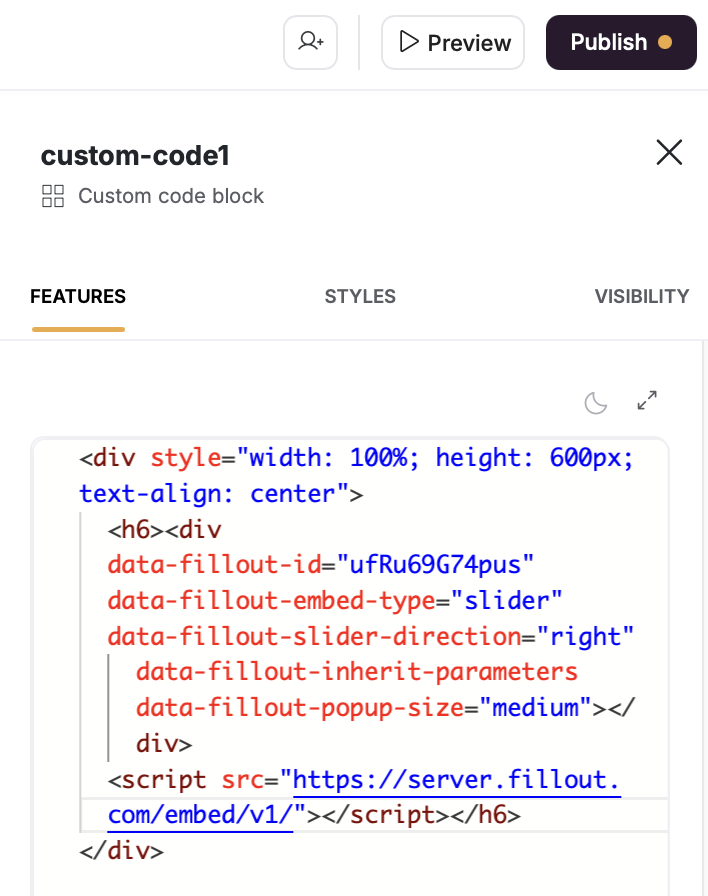
Task: Click the closing </h6> tag
Action: coord(485,815)
